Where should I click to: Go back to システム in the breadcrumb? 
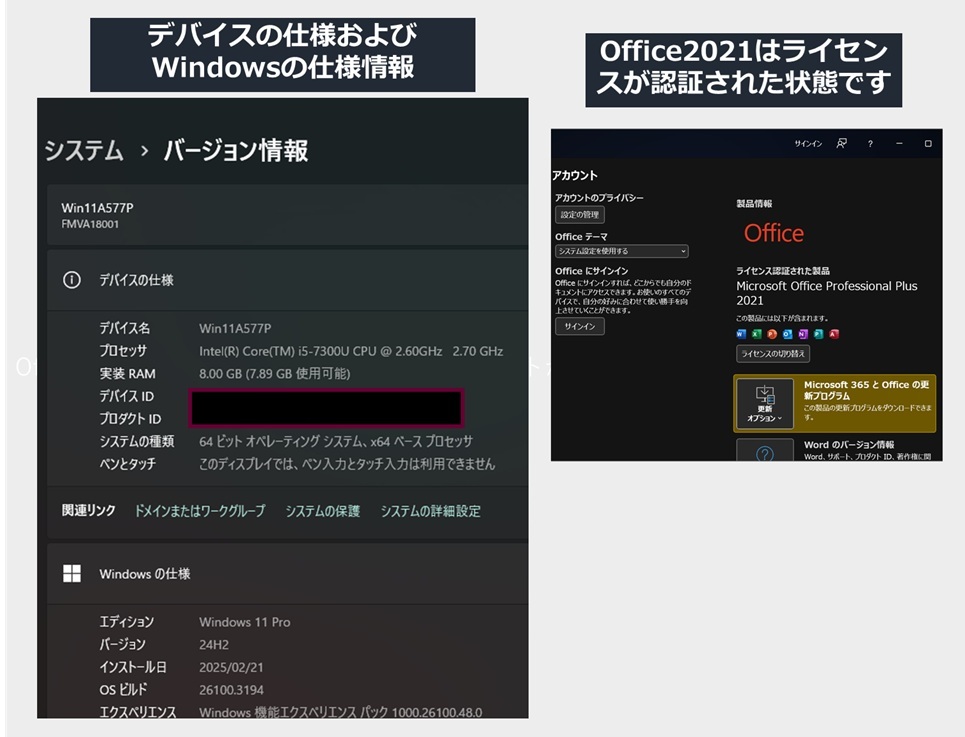point(84,151)
